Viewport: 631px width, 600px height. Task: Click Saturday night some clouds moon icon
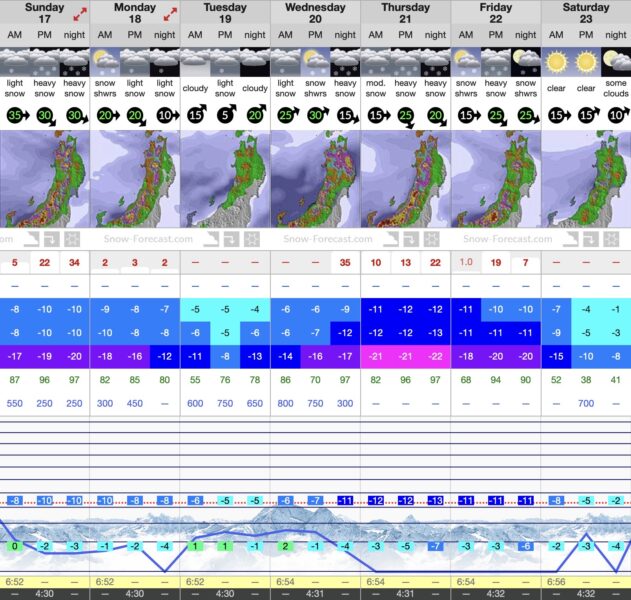pyautogui.click(x=616, y=62)
